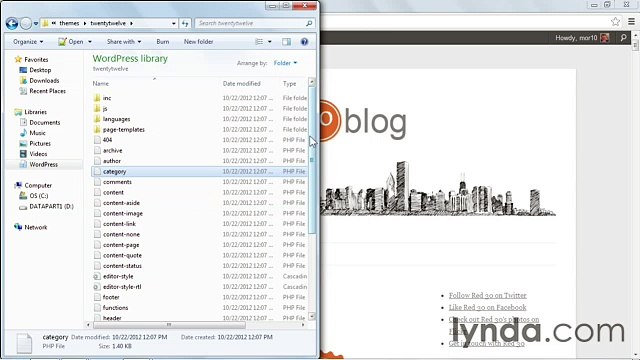Image resolution: width=640 pixels, height=360 pixels.
Task: Select the js folder icon
Action: coord(97,109)
